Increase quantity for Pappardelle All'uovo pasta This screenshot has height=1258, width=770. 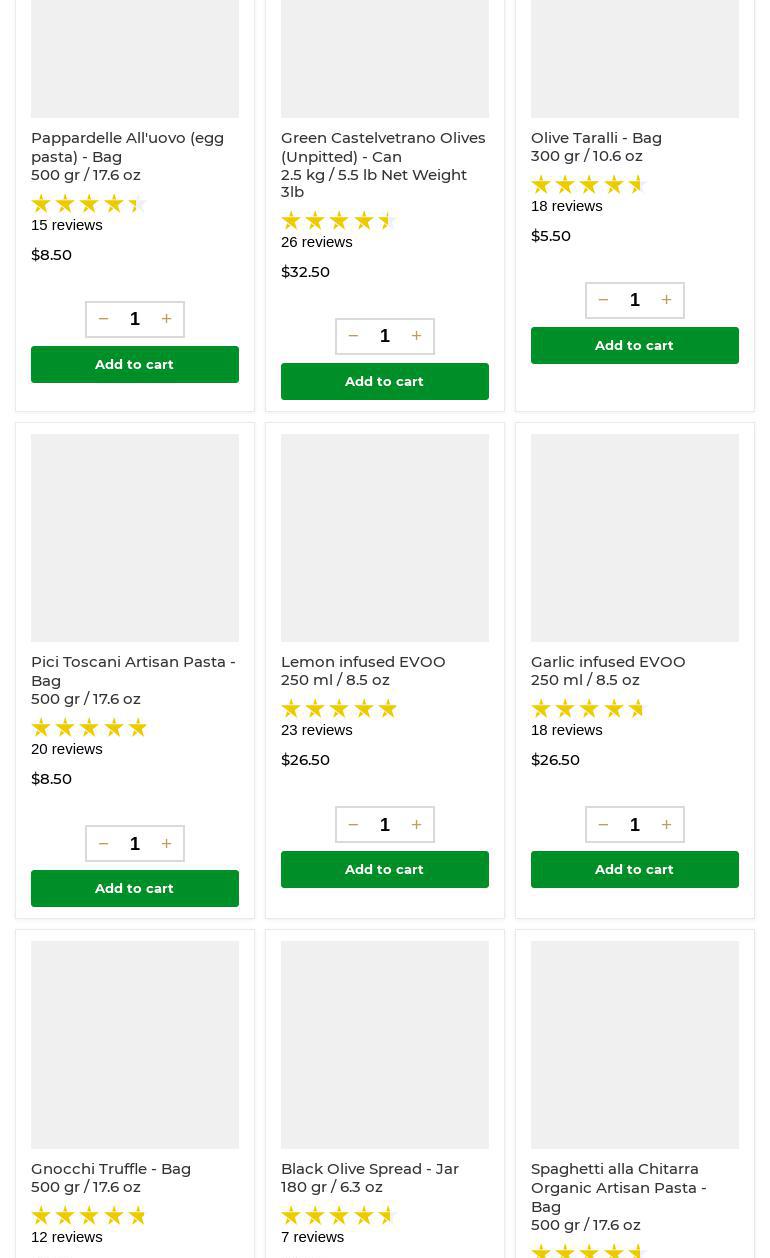[x=166, y=319]
